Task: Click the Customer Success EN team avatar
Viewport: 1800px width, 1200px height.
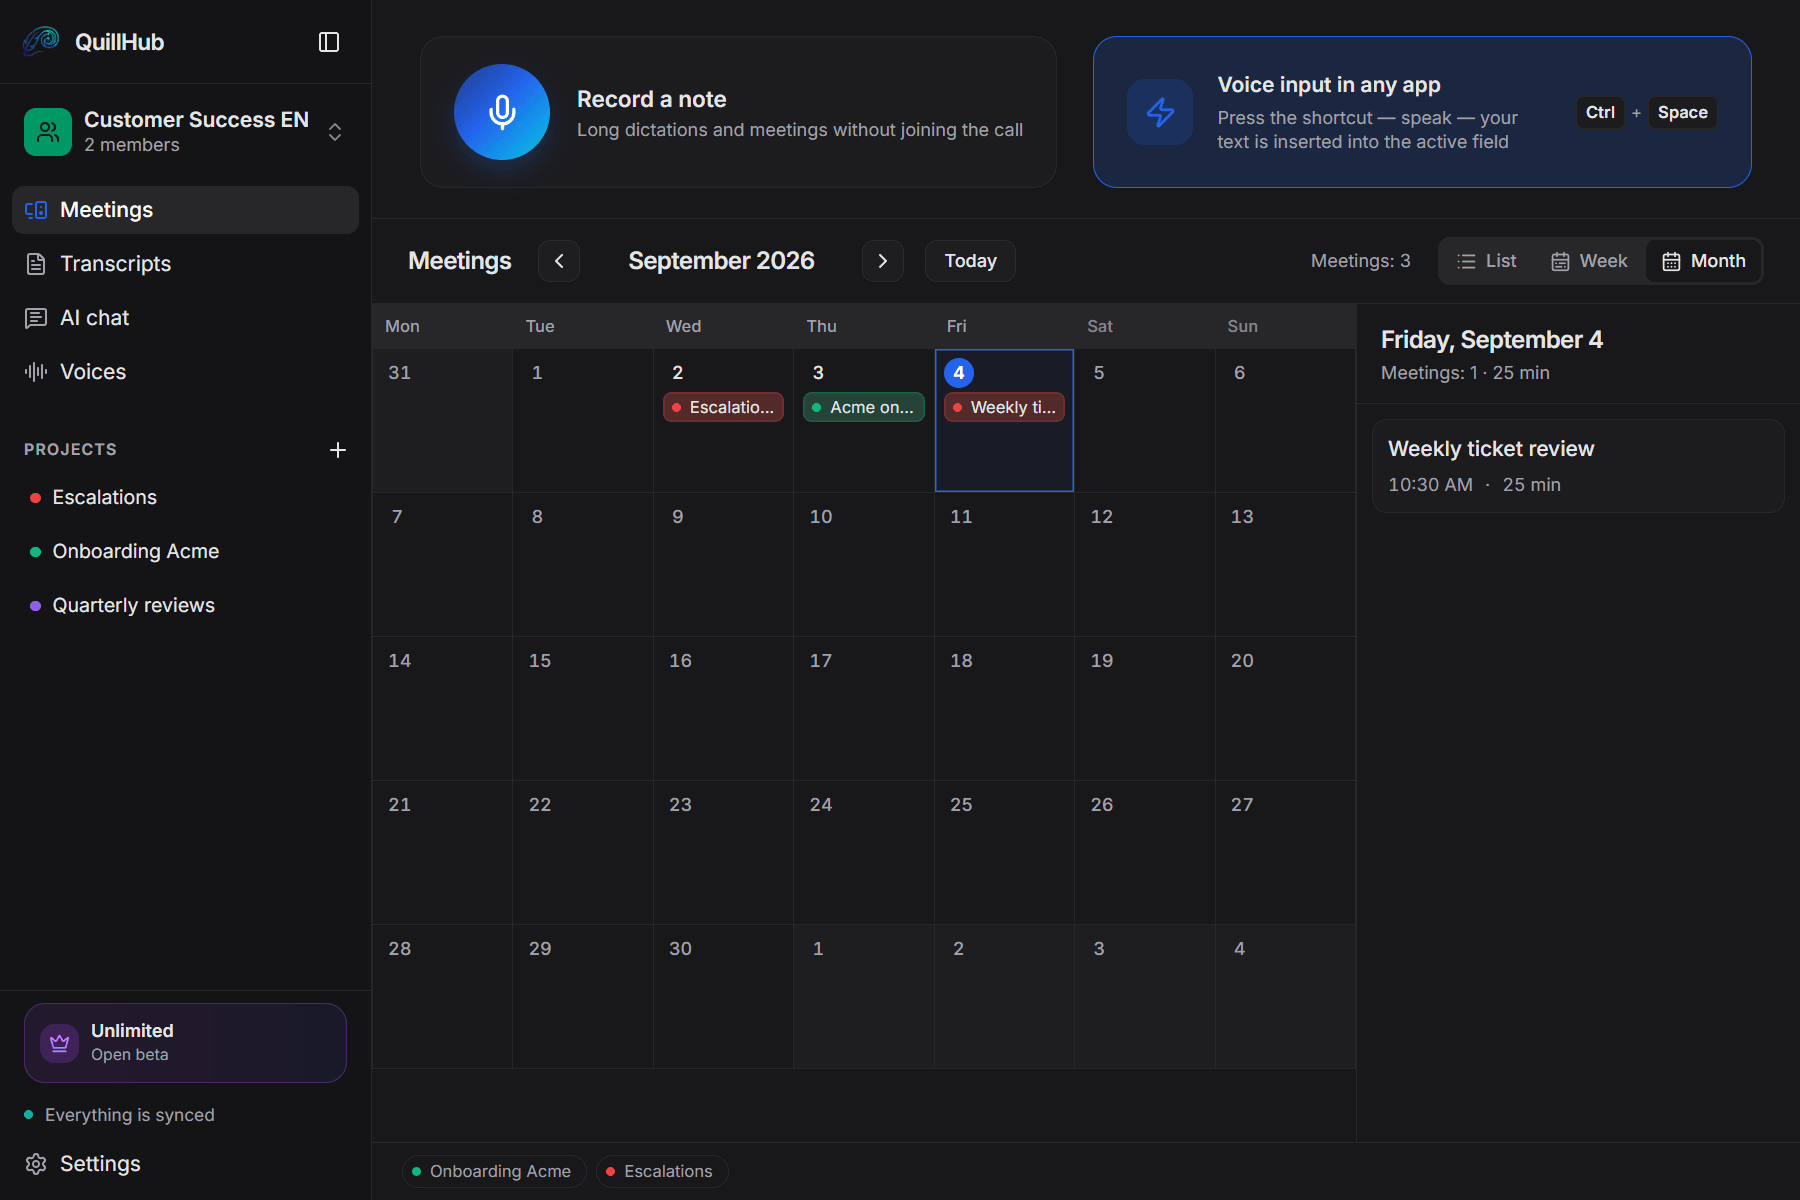Action: [48, 132]
